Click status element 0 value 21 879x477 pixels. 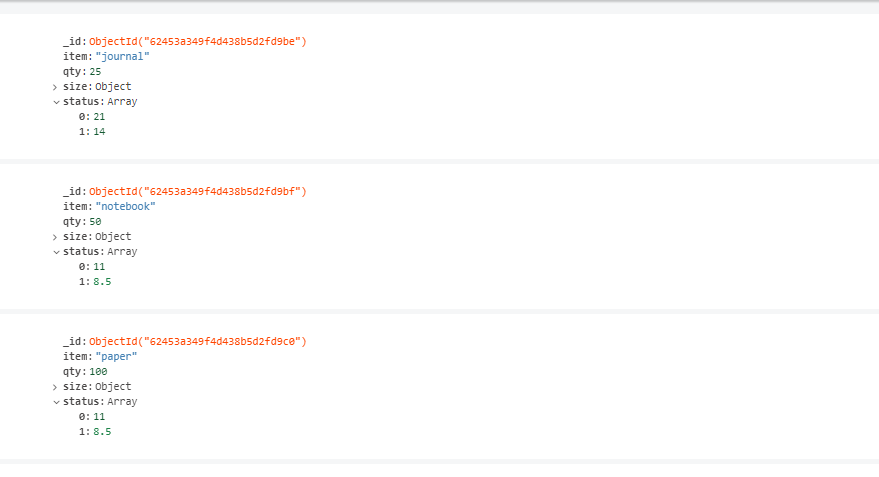tap(99, 117)
